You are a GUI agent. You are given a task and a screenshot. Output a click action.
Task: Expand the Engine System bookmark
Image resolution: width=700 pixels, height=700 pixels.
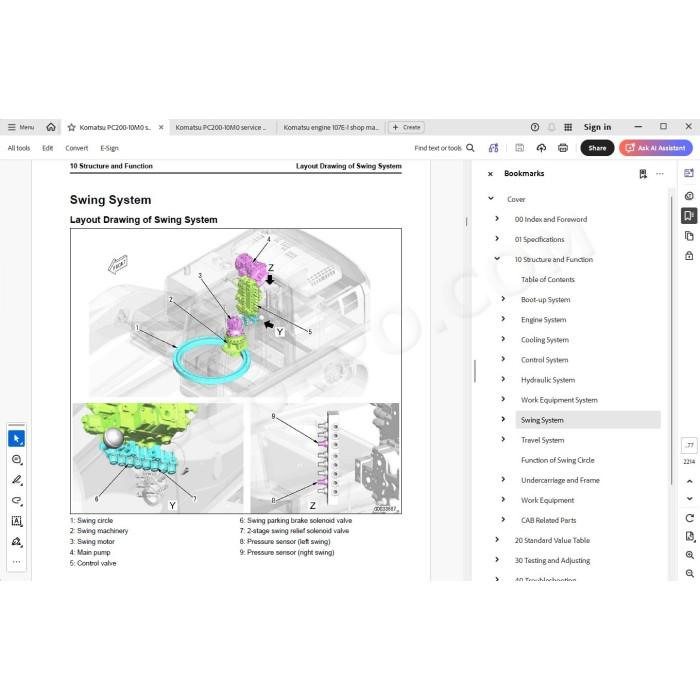tap(503, 319)
